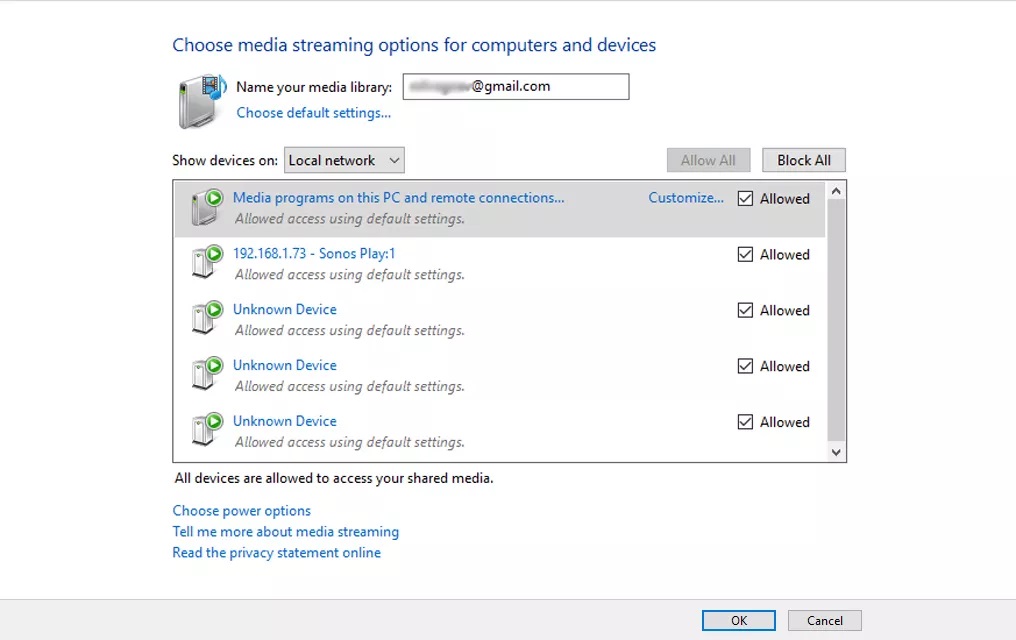Uncheck Allowed for Media programs on this PC
1016x640 pixels.
click(x=745, y=199)
